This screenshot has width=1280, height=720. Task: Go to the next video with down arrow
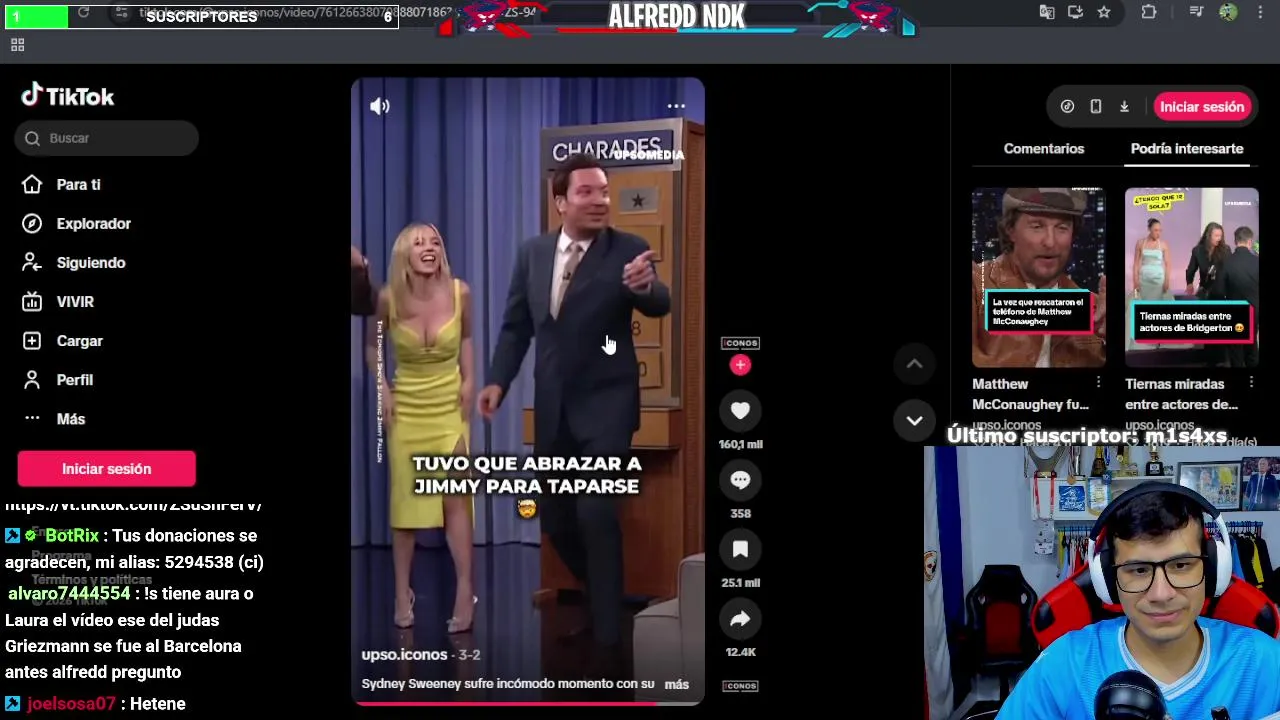[914, 421]
